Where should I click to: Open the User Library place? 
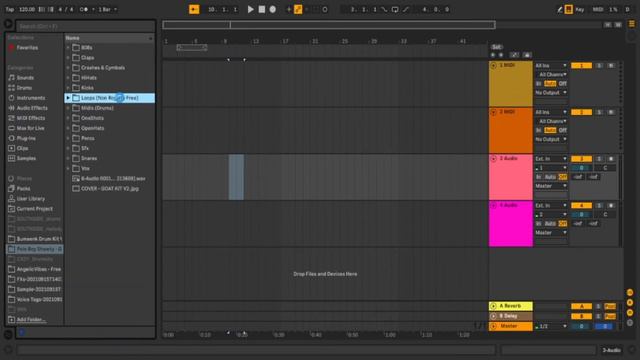31,199
